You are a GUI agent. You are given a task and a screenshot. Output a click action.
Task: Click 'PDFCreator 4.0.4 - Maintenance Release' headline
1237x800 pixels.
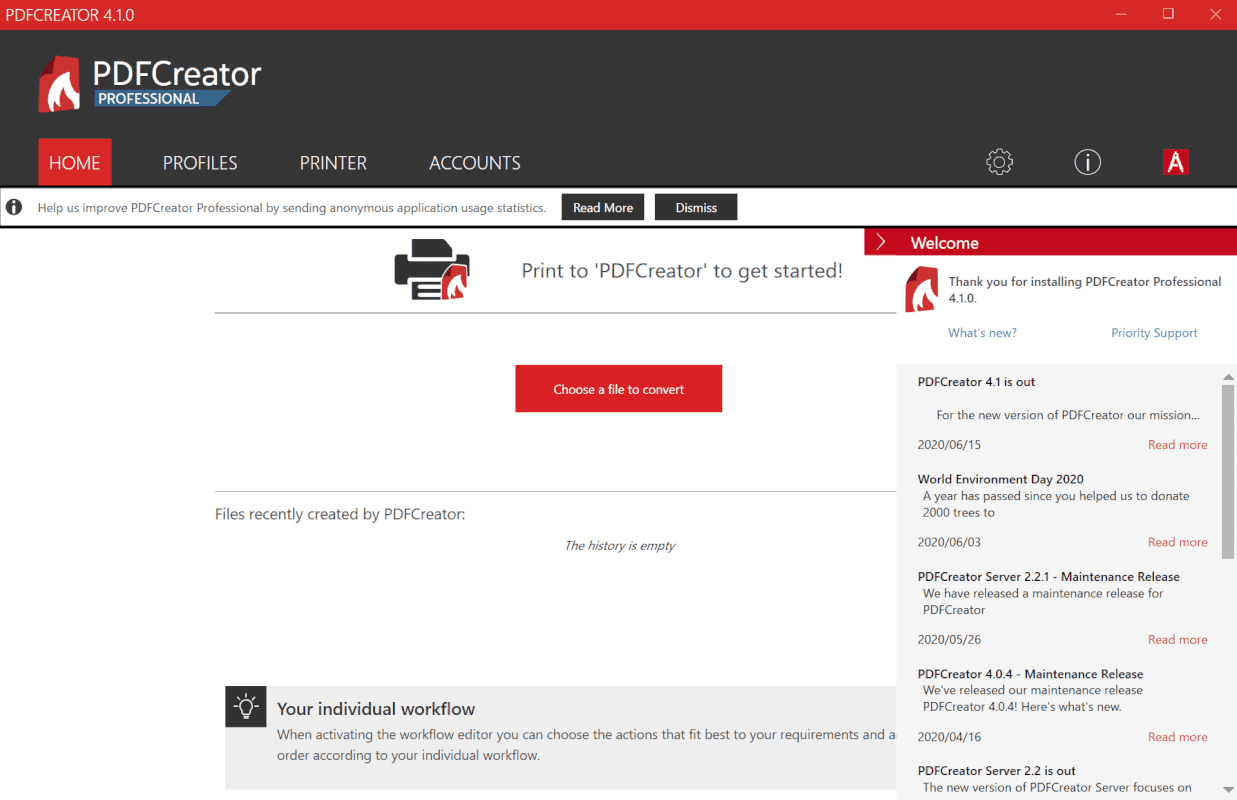pyautogui.click(x=1030, y=674)
